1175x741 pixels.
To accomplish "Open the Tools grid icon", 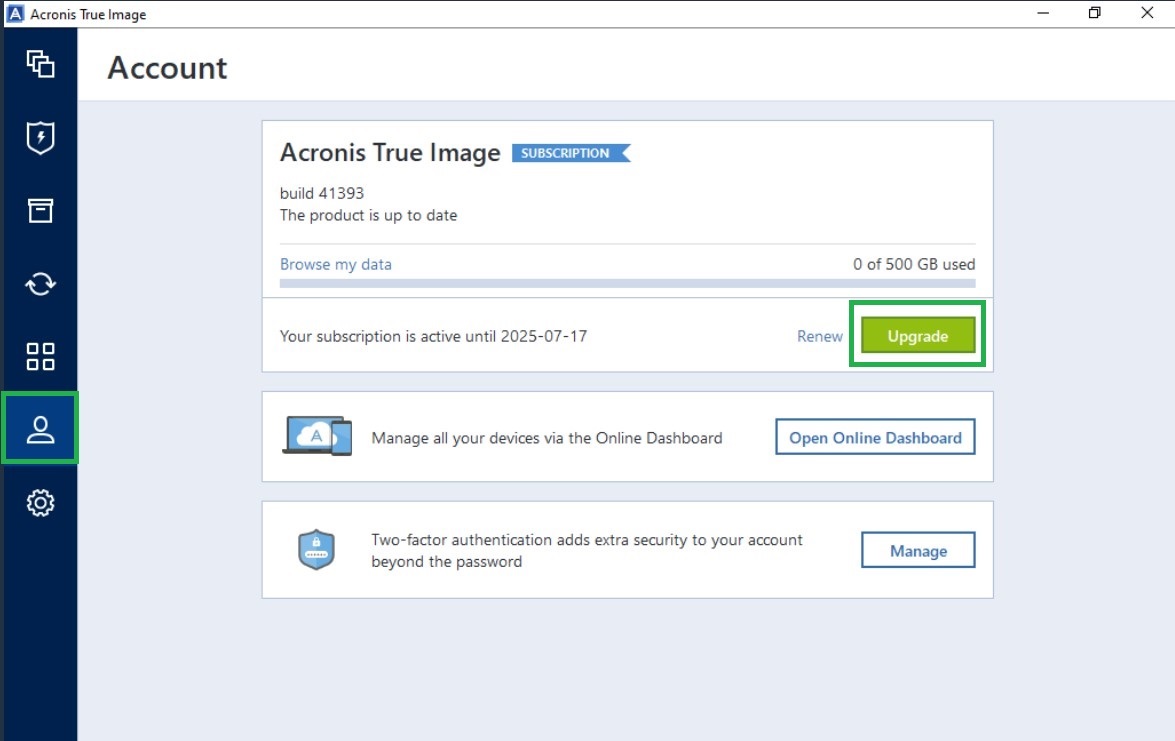I will click(x=40, y=356).
